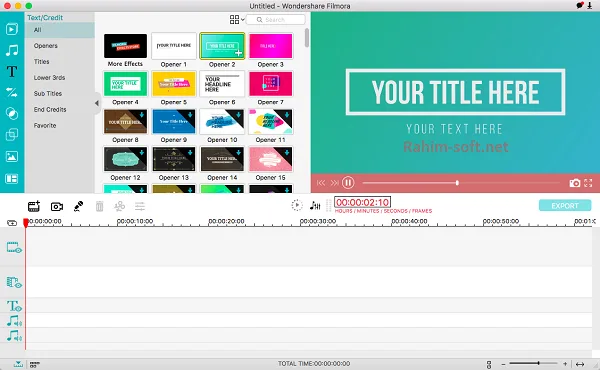Open the Elements image icon in sidebar
600x370 pixels.
click(x=12, y=156)
